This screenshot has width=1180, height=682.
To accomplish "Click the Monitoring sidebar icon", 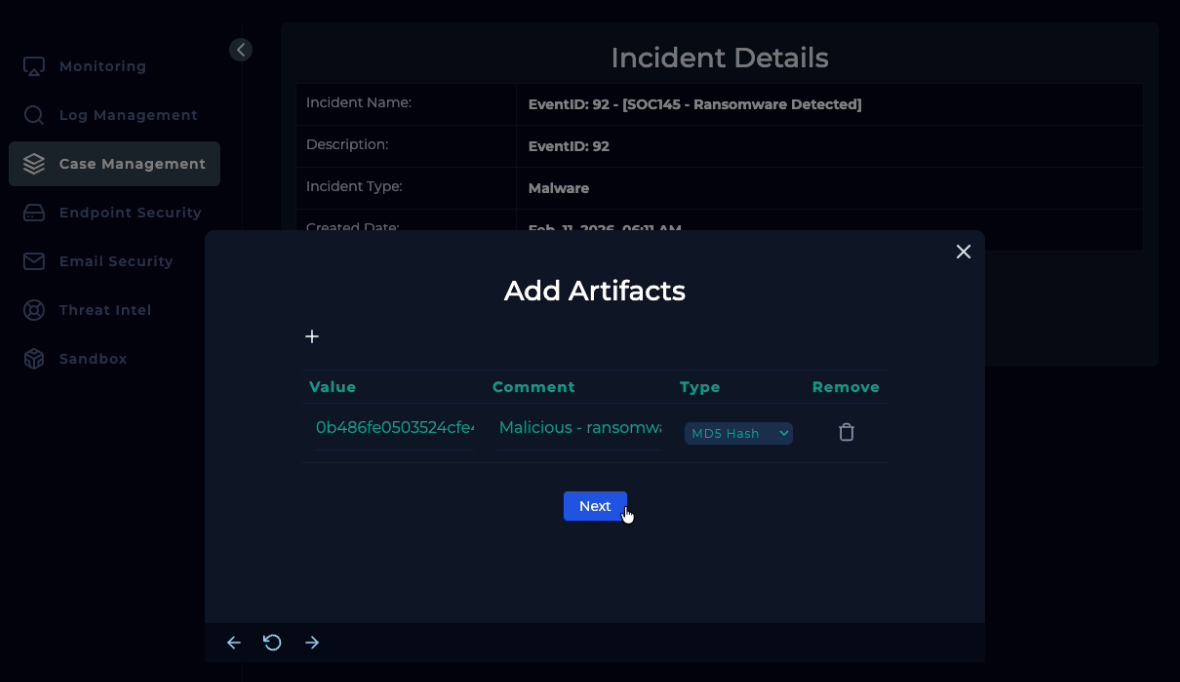I will pos(34,66).
